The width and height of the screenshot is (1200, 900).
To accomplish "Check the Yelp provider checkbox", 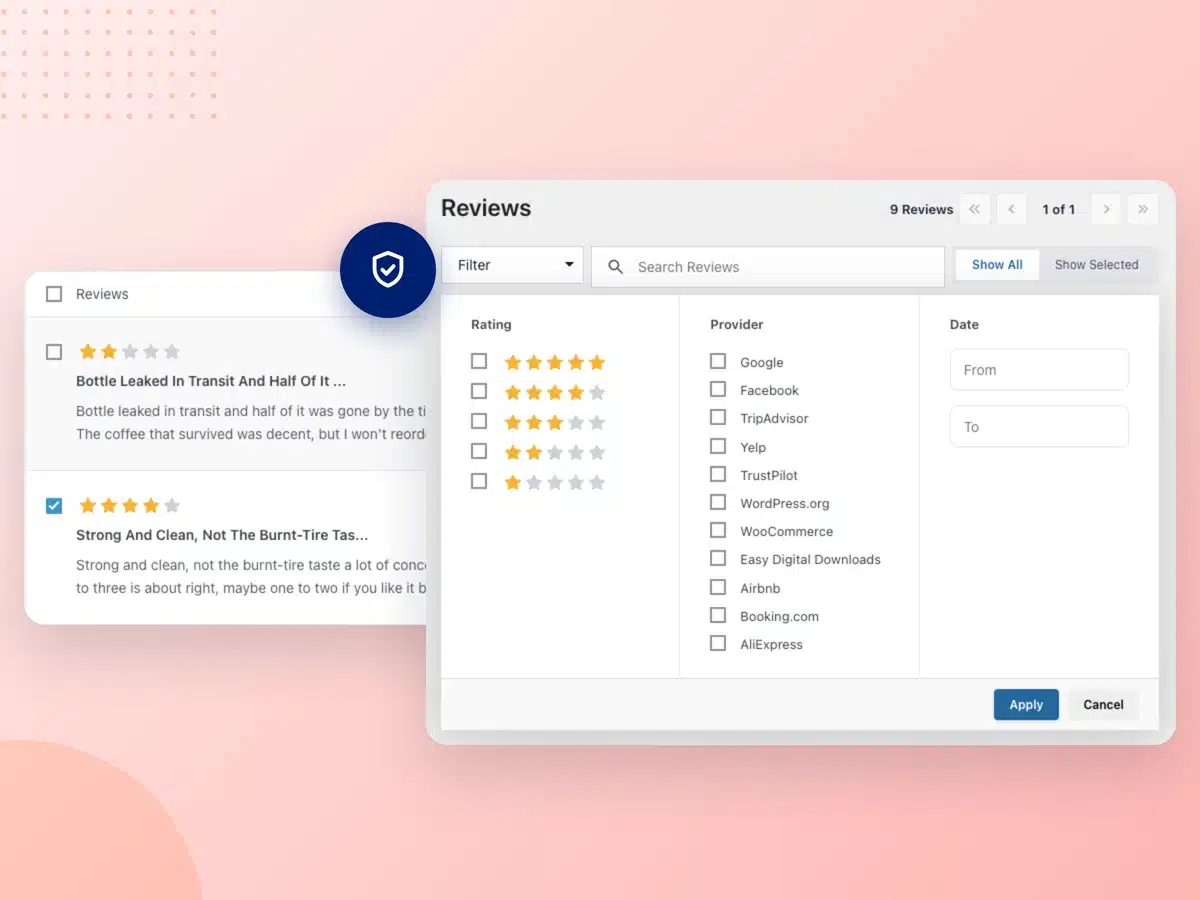I will 718,446.
